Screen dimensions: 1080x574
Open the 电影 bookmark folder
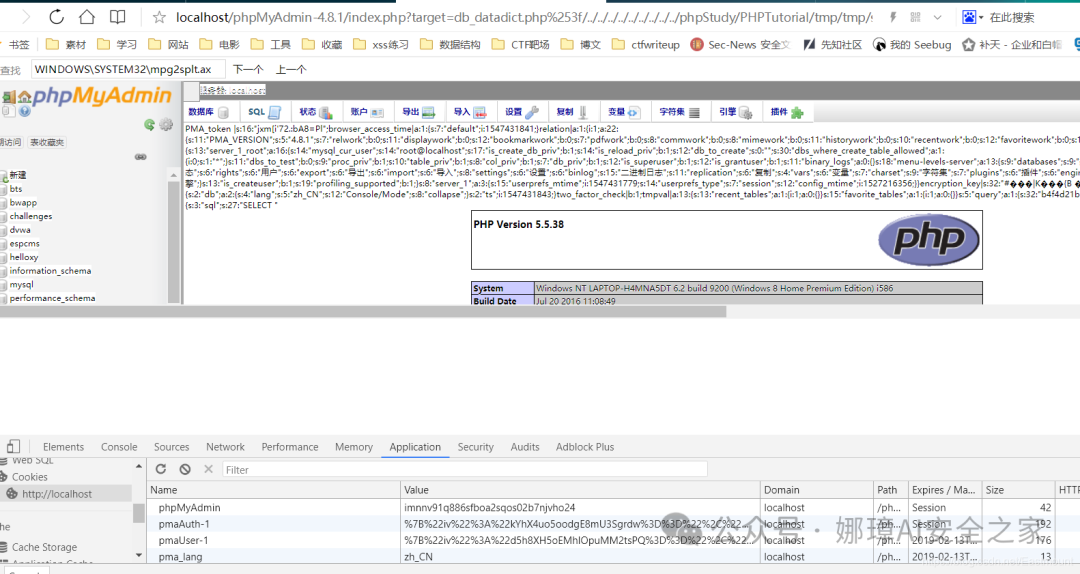click(219, 45)
